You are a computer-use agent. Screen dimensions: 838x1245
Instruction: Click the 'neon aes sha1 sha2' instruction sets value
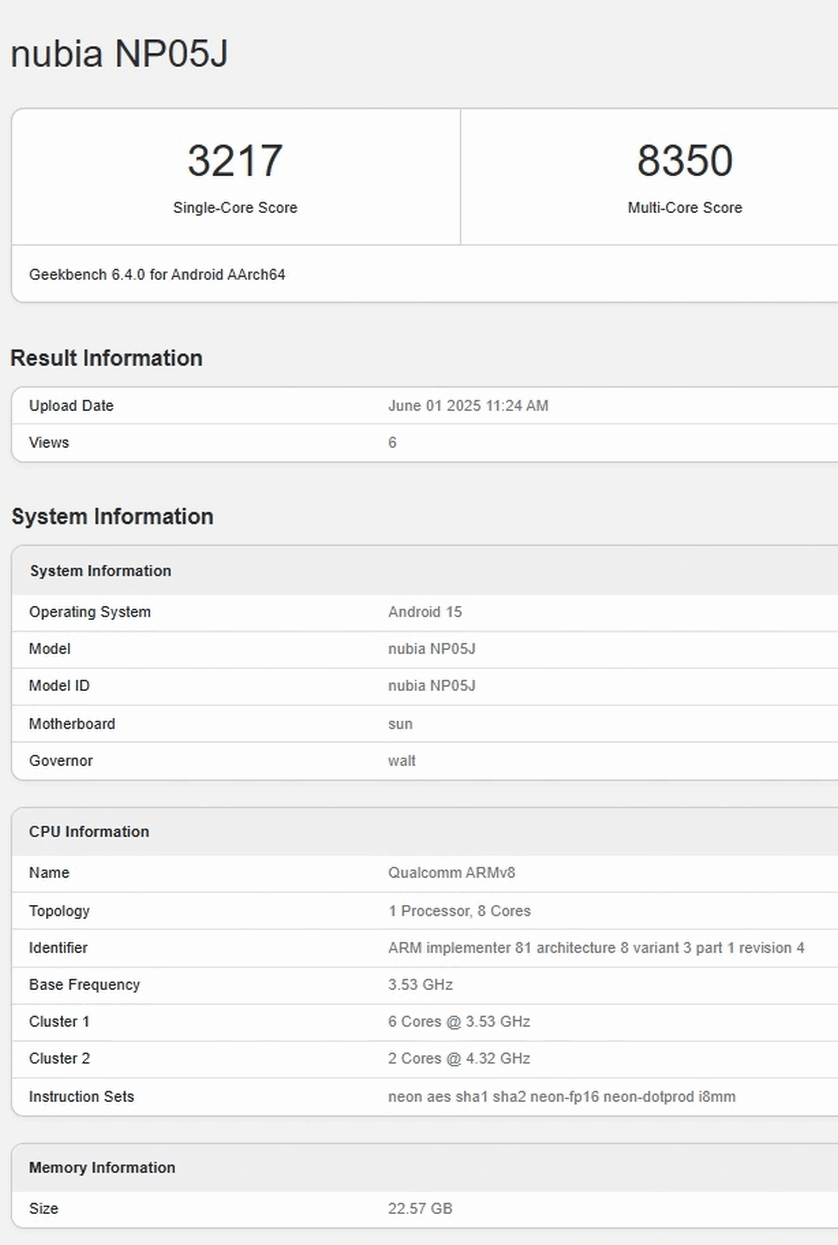pyautogui.click(x=562, y=1097)
